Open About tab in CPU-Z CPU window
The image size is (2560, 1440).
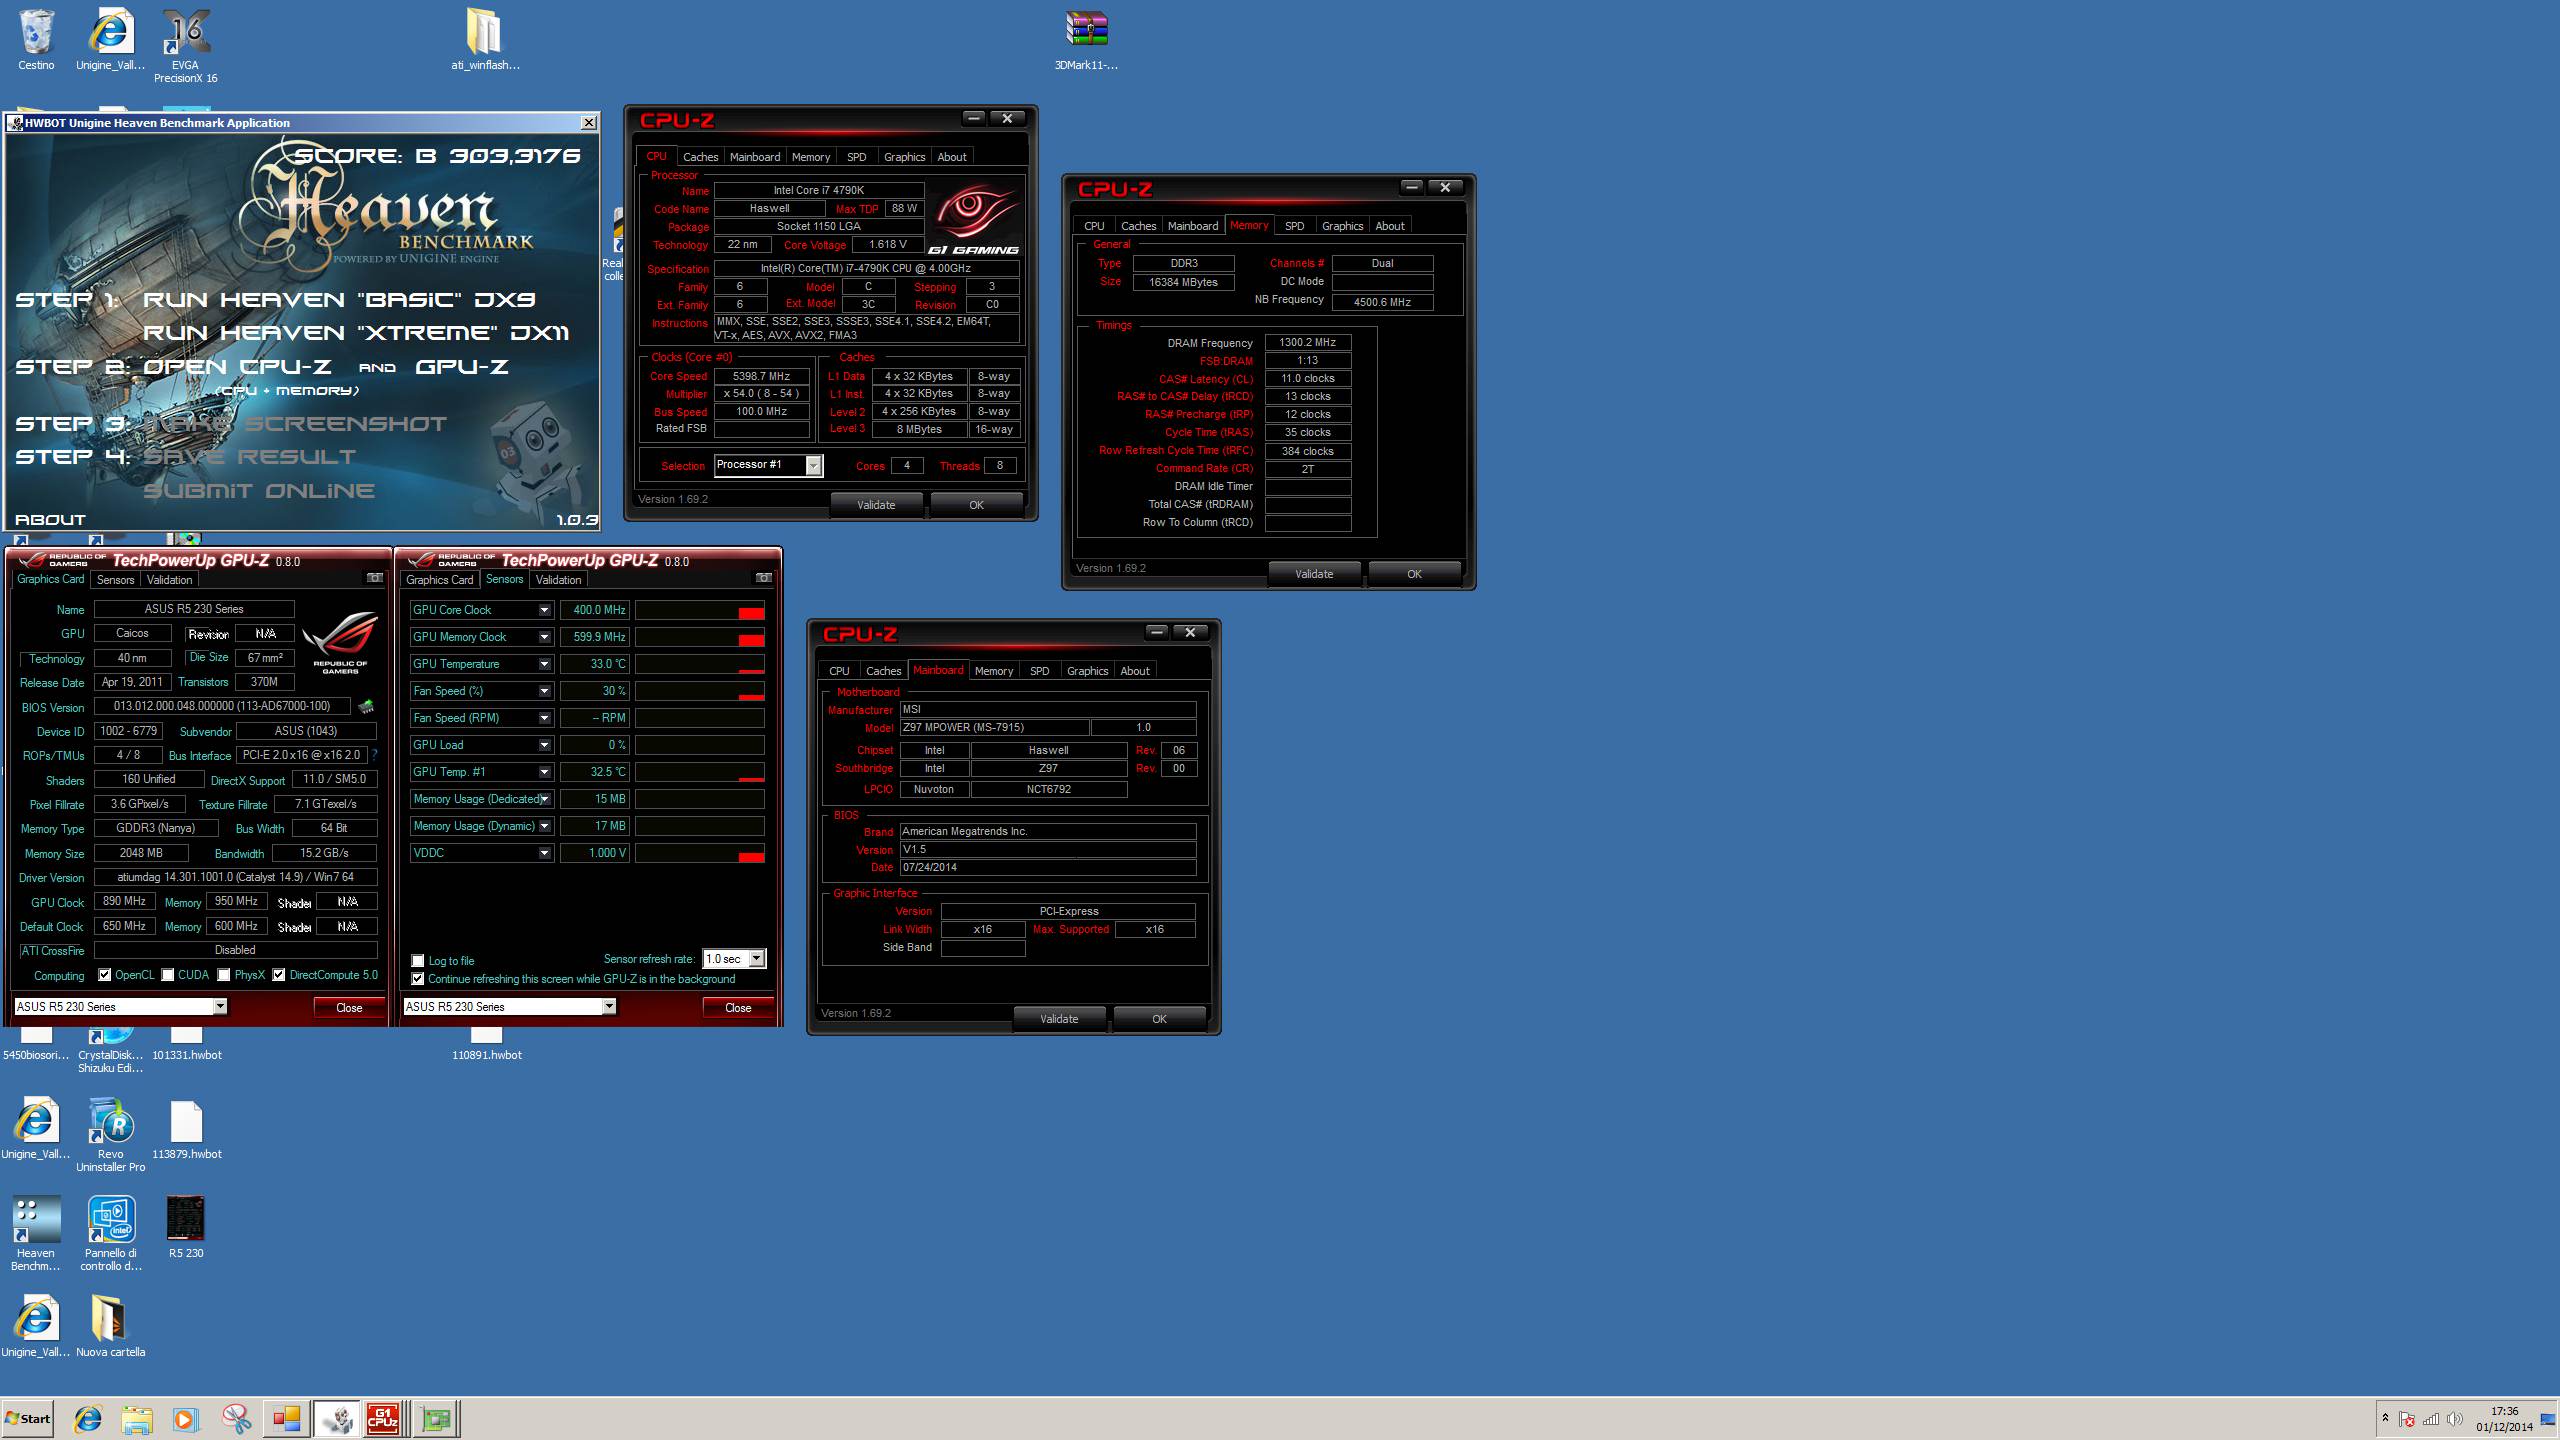point(951,157)
